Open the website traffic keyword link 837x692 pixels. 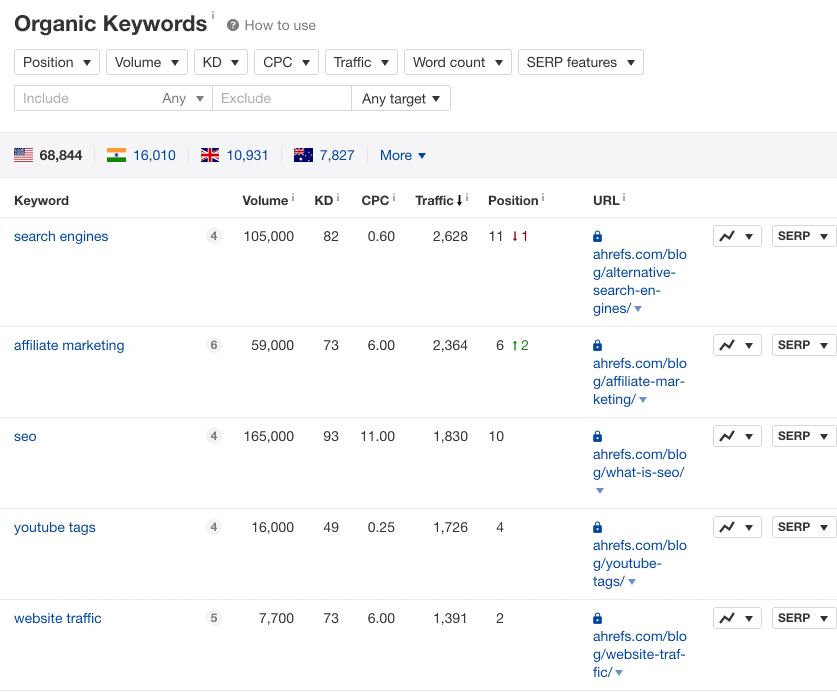click(x=58, y=618)
